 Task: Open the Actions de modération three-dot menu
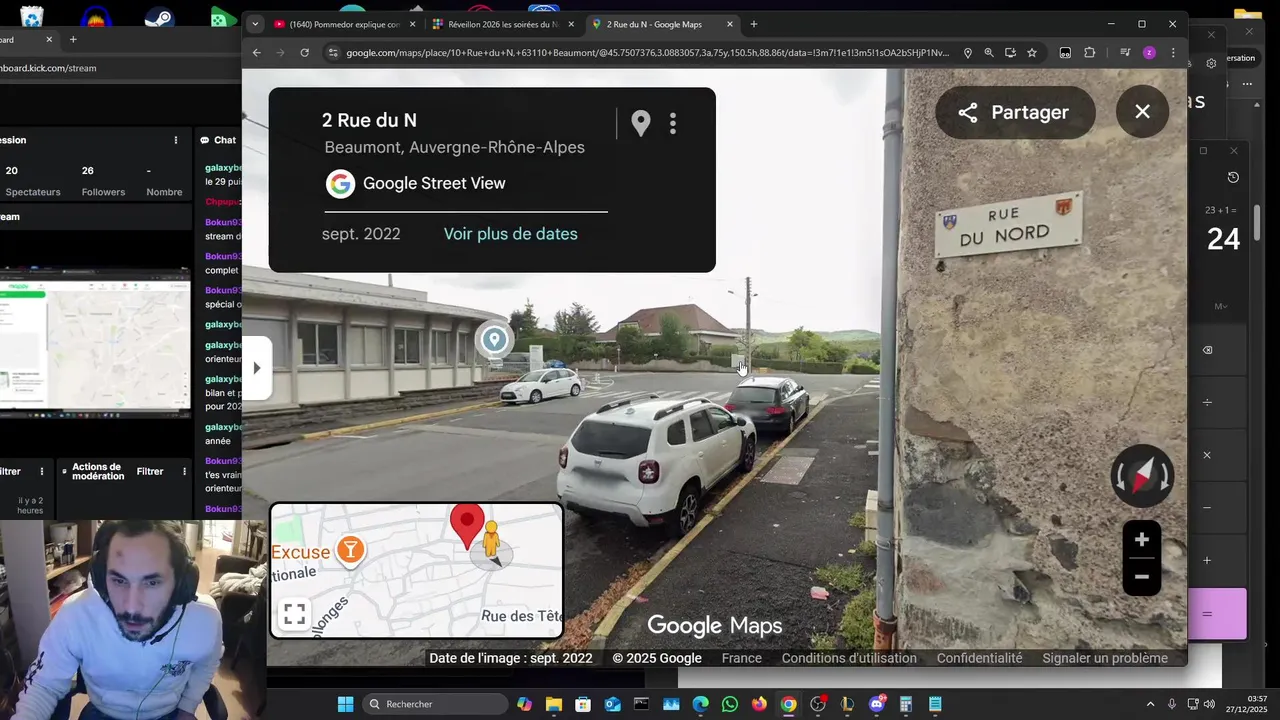[x=184, y=471]
